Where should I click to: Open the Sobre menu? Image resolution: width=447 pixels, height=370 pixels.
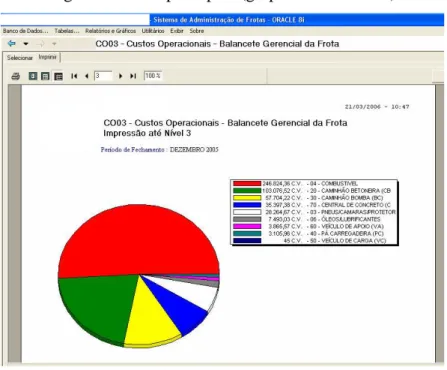[197, 31]
